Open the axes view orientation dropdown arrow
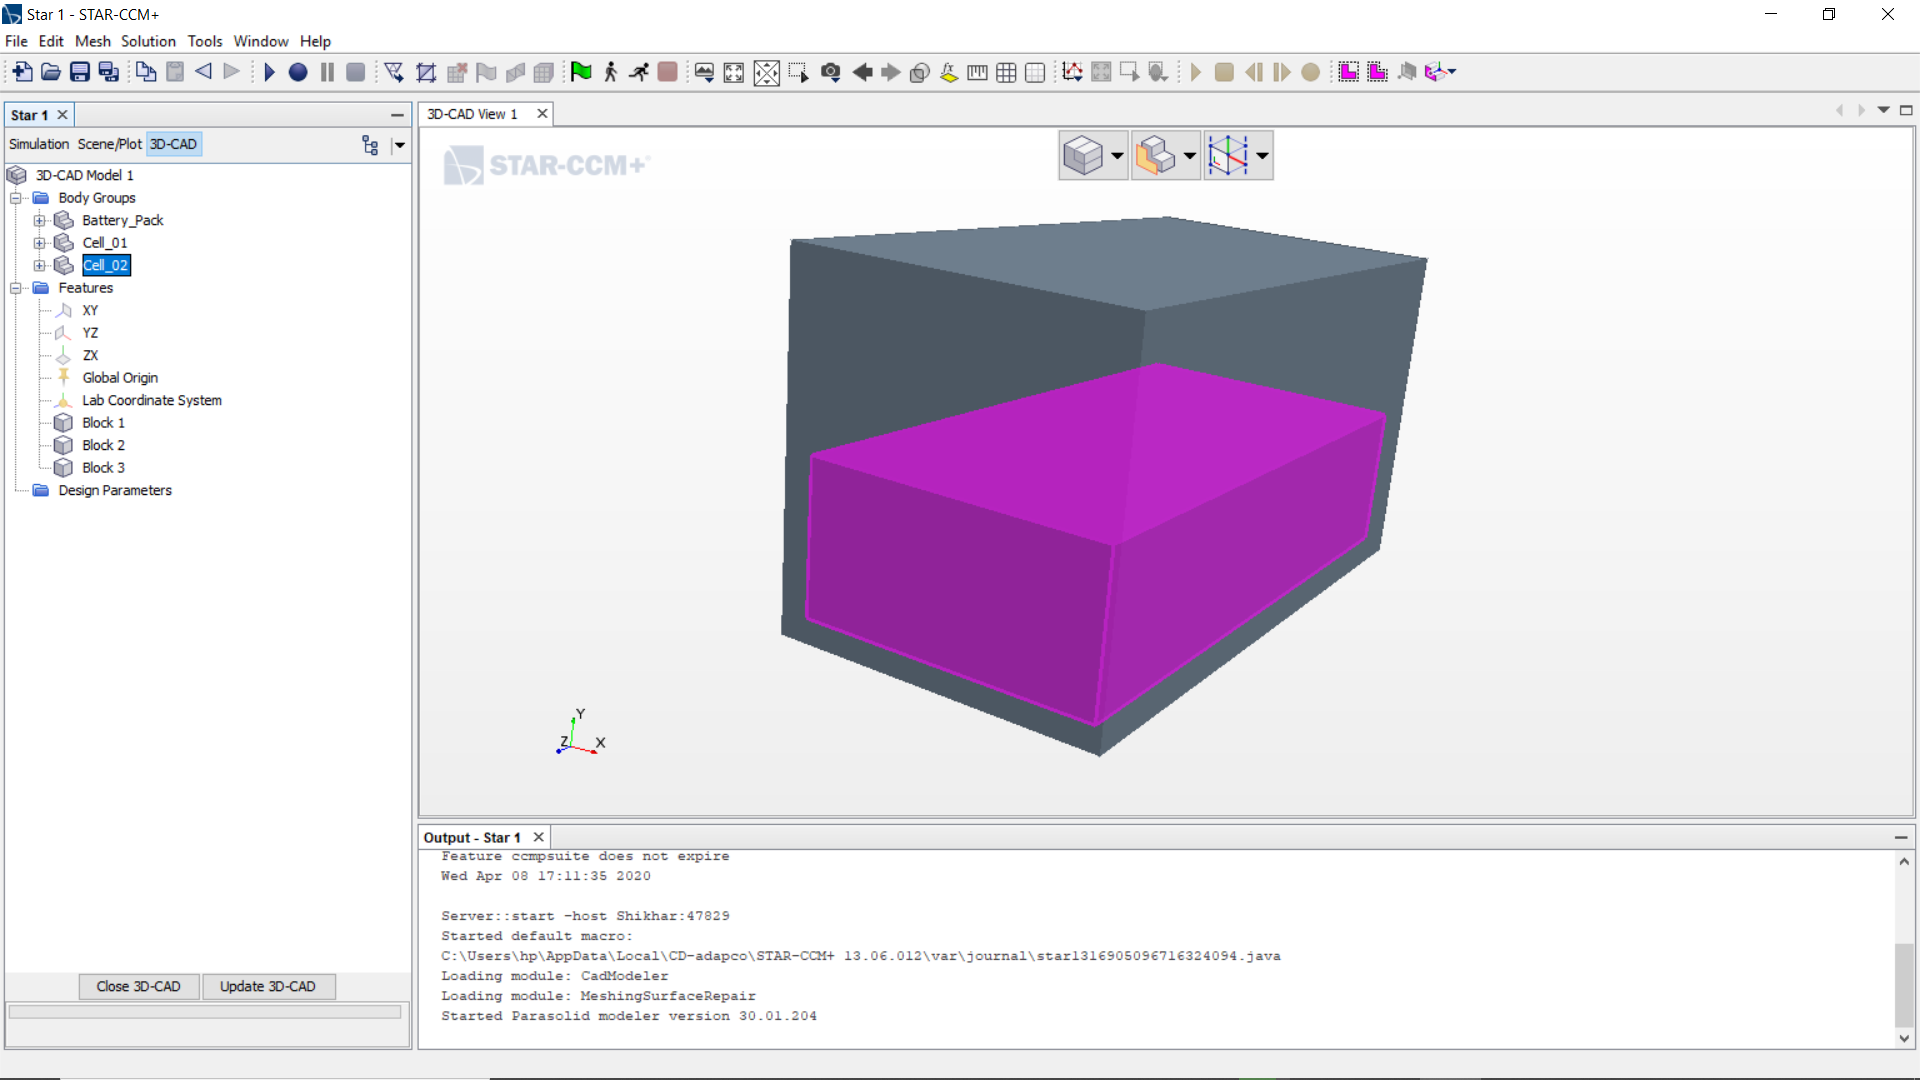This screenshot has height=1080, width=1920. tap(1262, 156)
